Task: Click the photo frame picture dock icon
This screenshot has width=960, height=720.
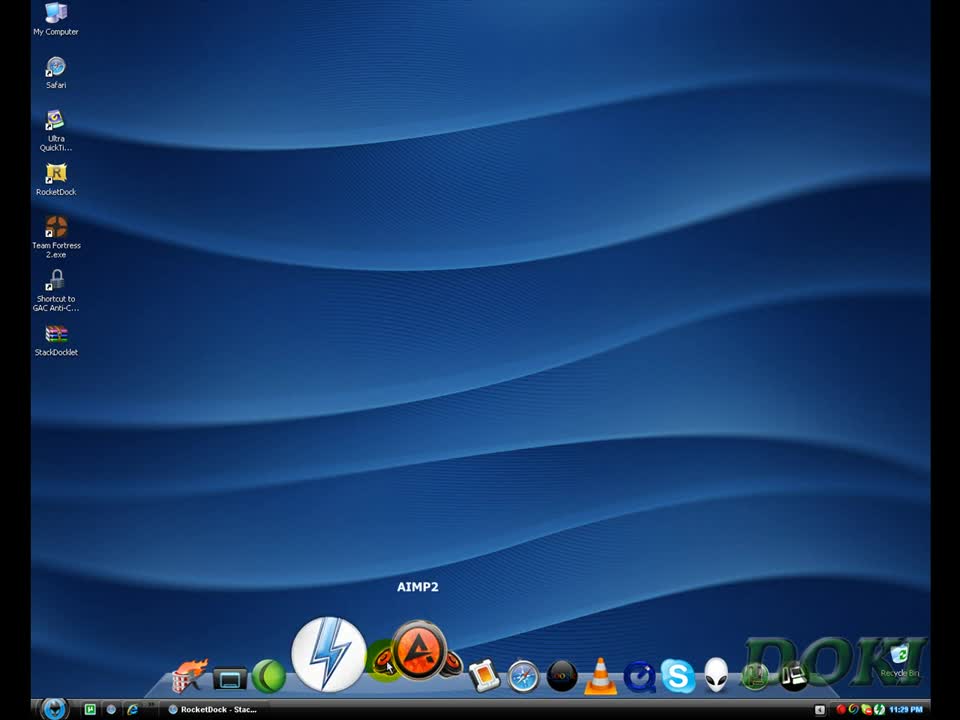Action: [484, 676]
